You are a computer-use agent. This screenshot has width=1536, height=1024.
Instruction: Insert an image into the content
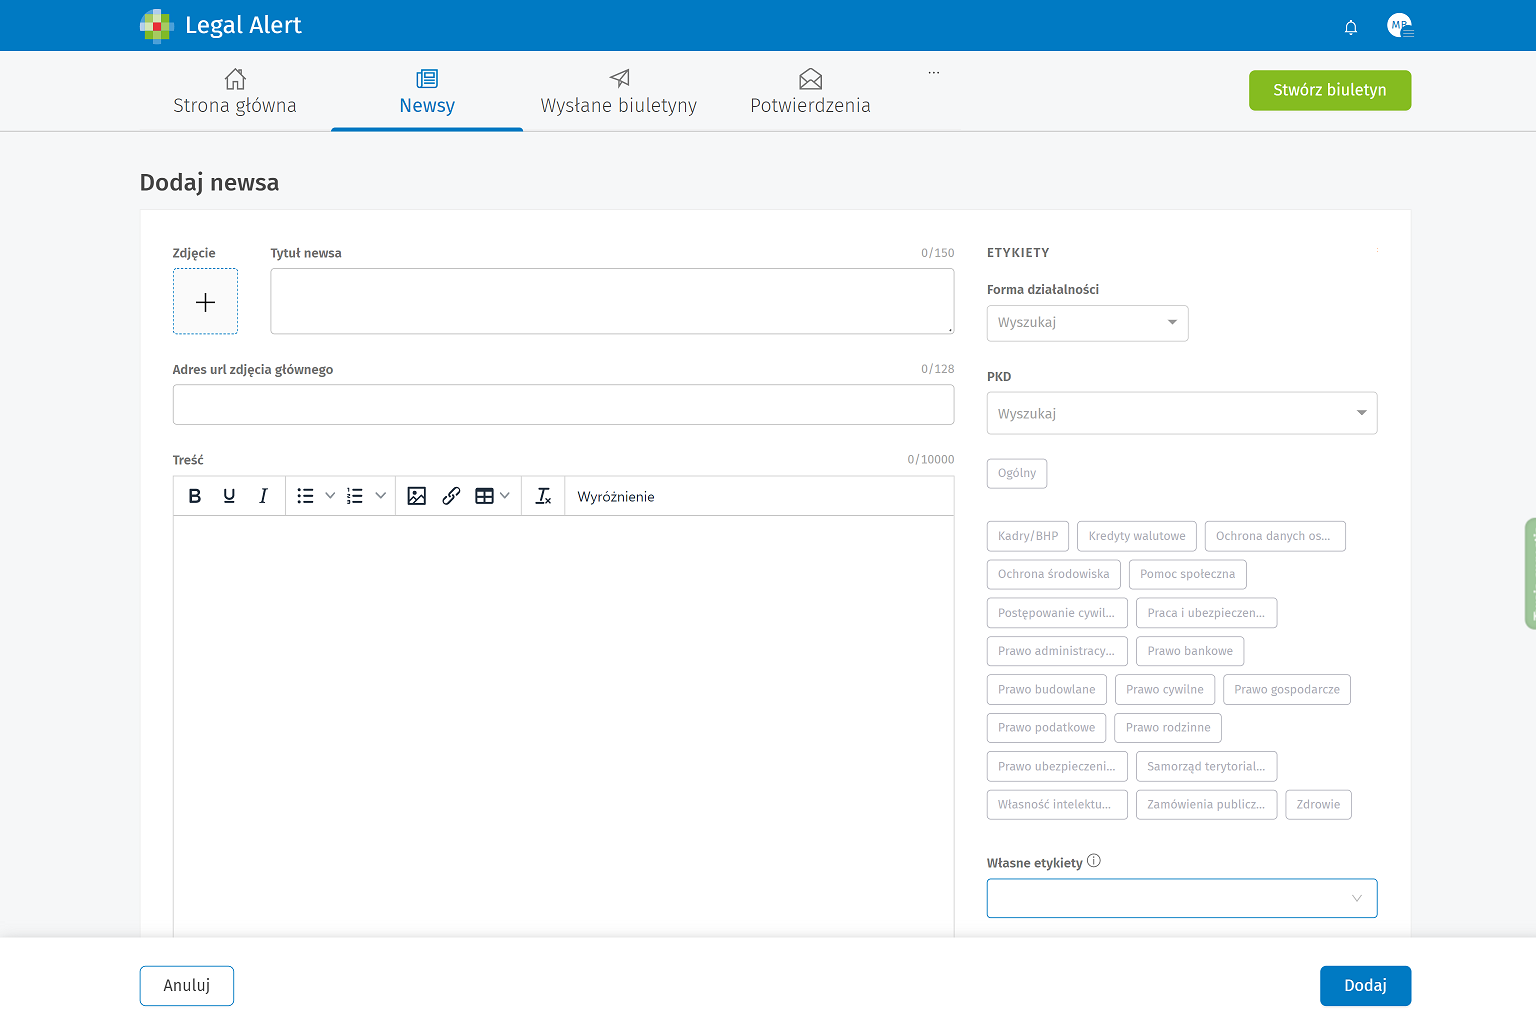tap(417, 496)
